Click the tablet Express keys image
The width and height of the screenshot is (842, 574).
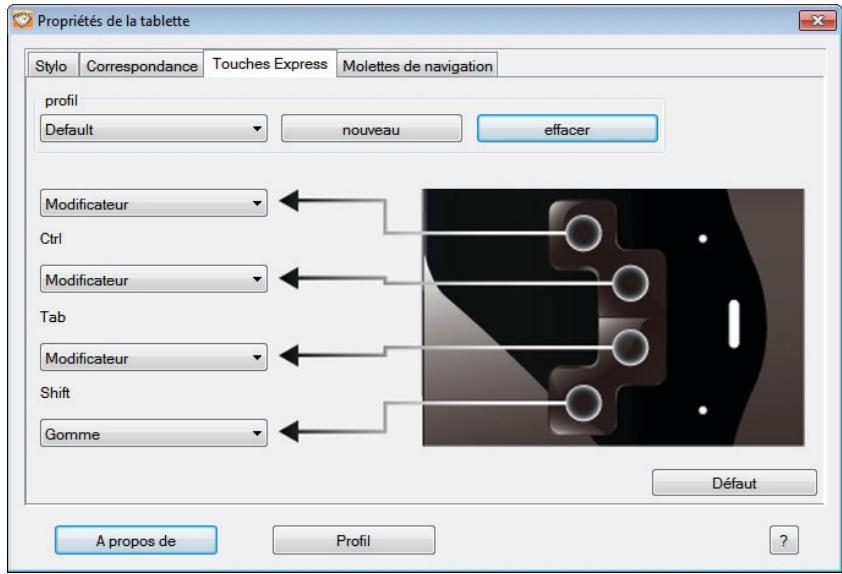613,317
